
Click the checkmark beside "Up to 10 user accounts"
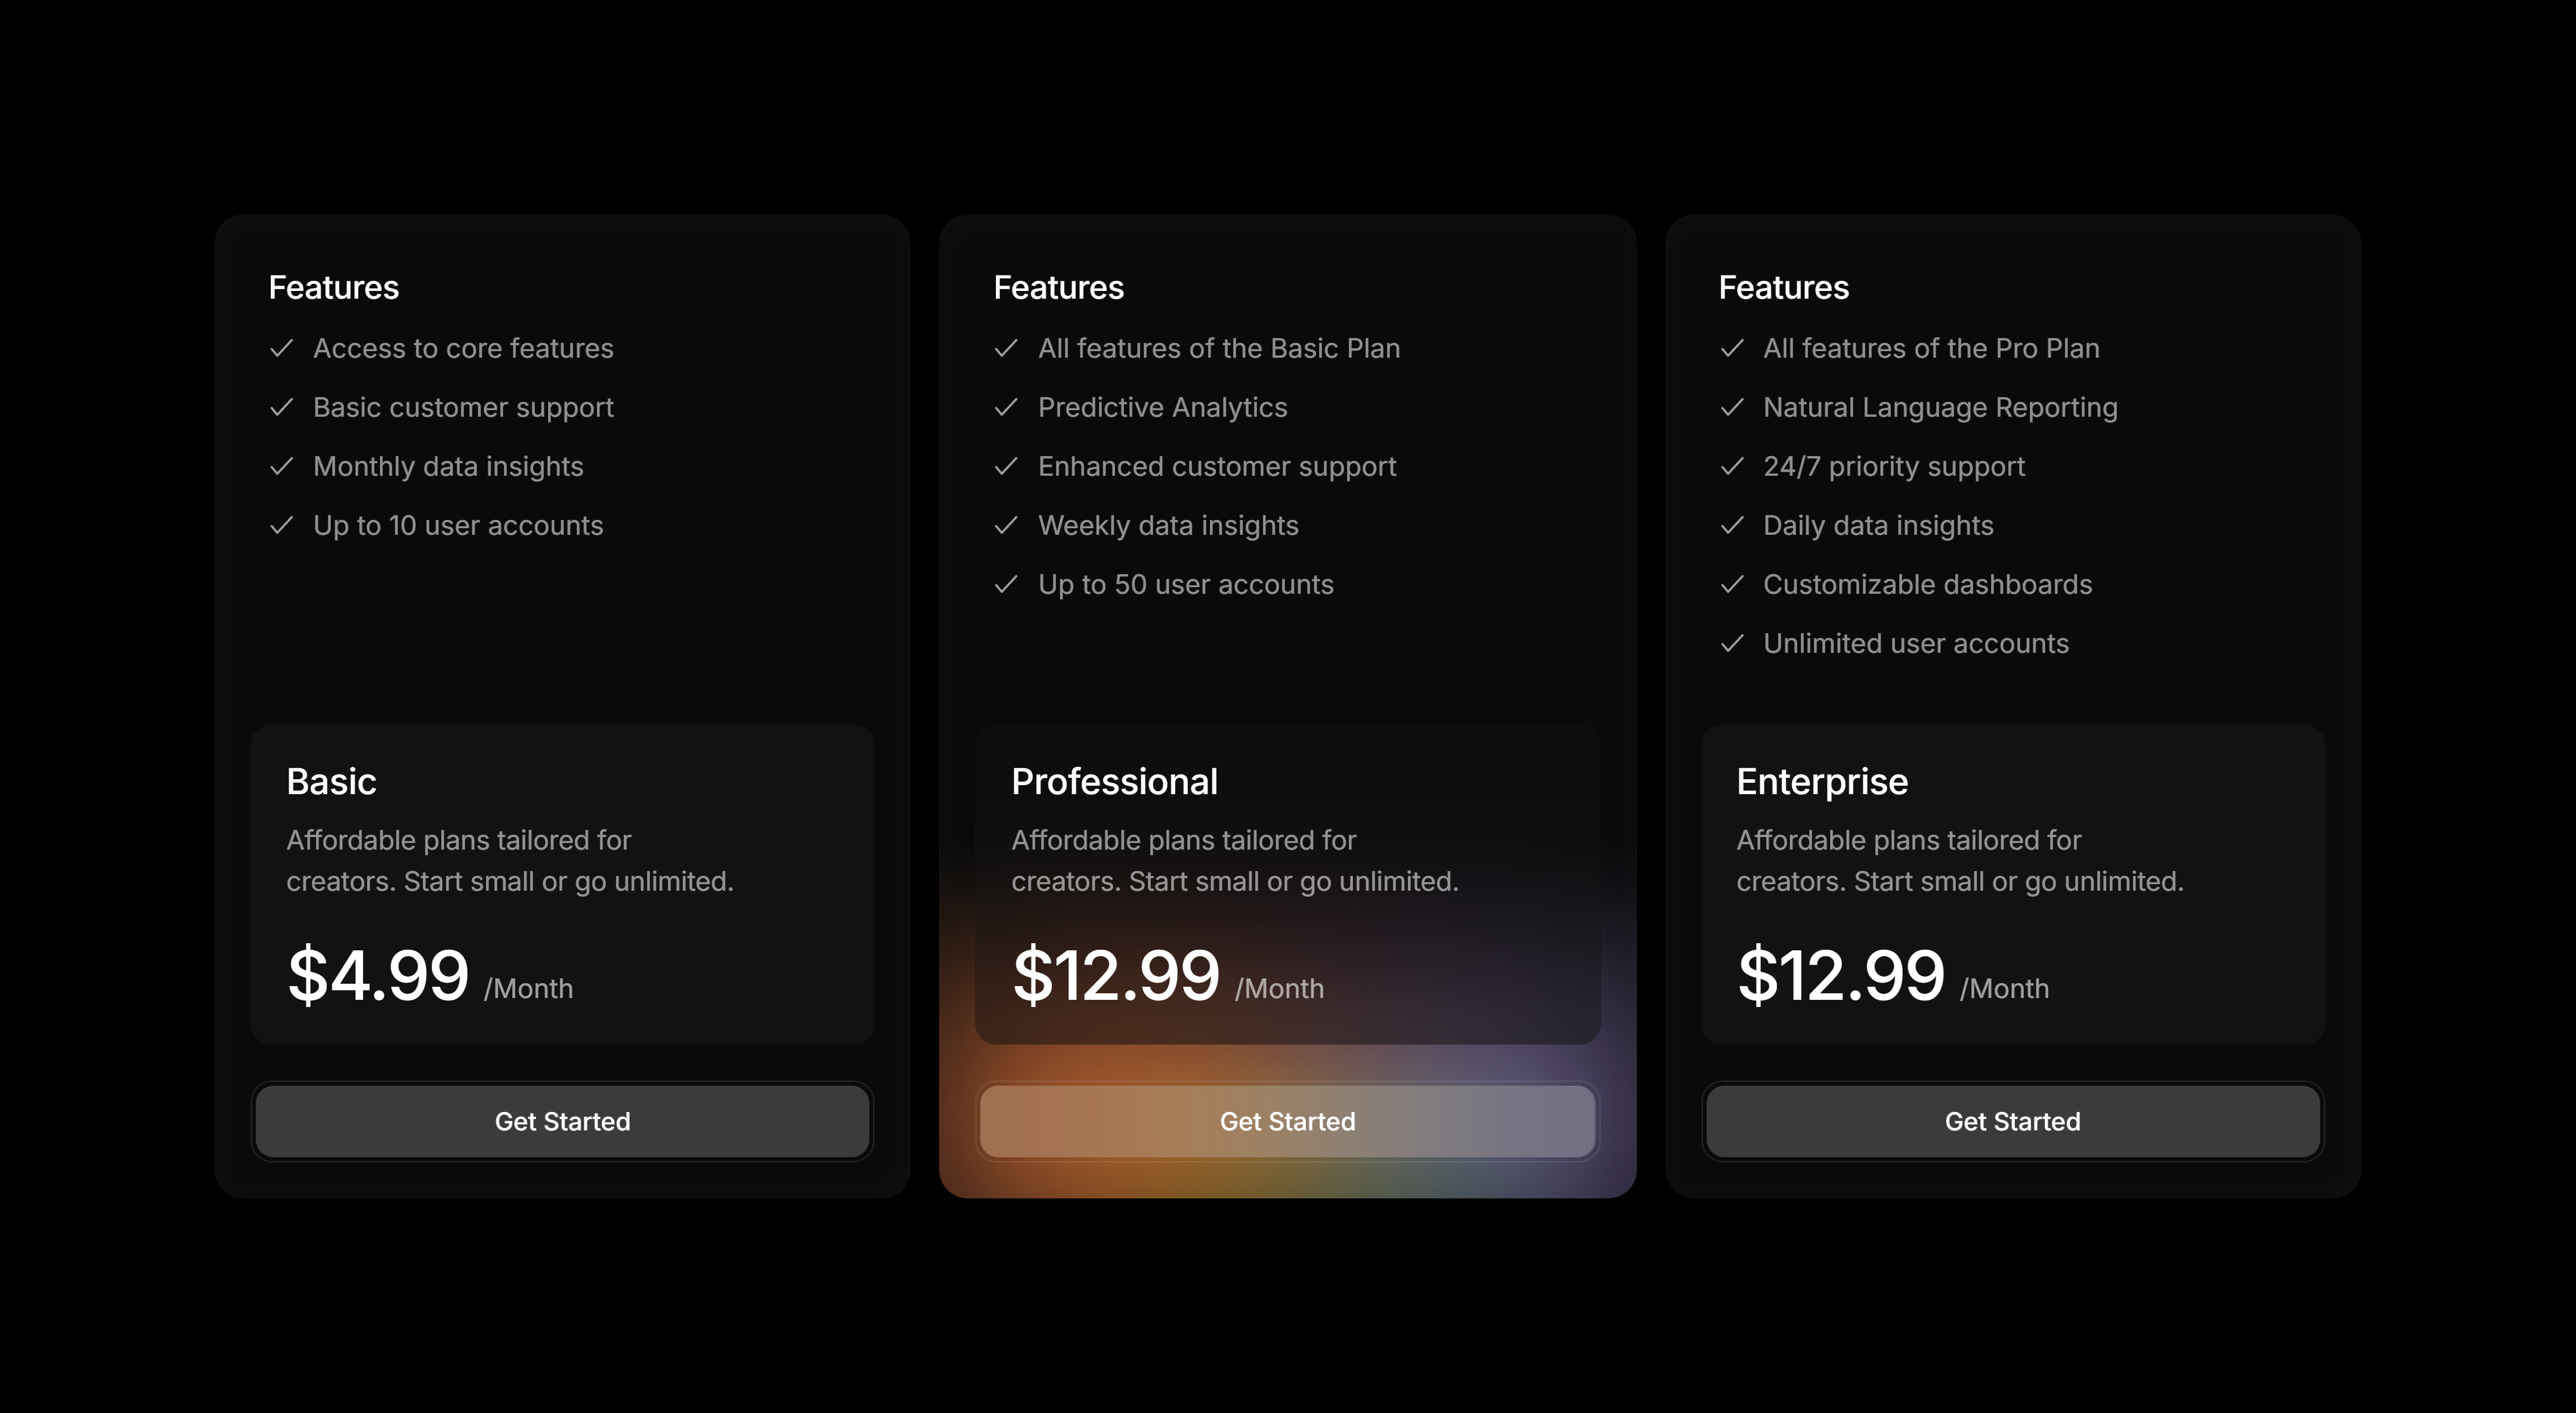[x=282, y=525]
